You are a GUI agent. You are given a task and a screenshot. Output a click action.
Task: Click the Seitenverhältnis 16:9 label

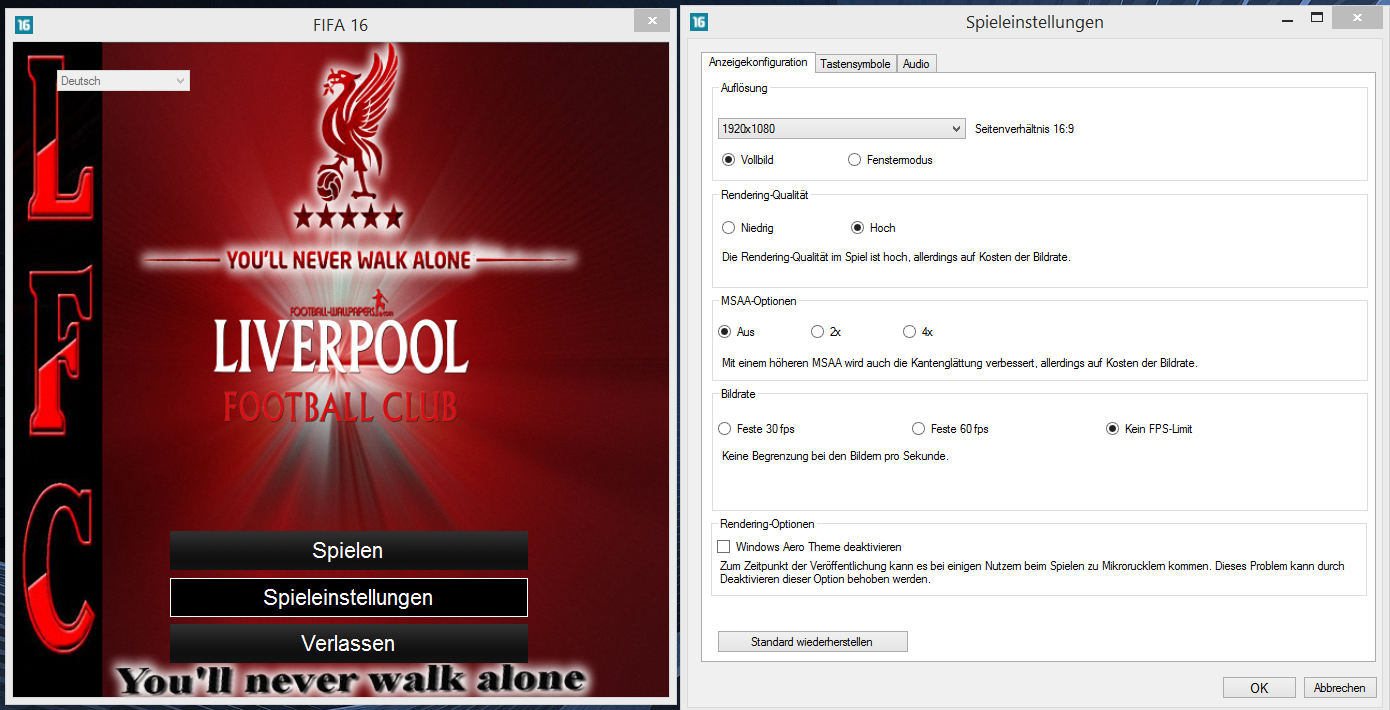coord(1025,129)
